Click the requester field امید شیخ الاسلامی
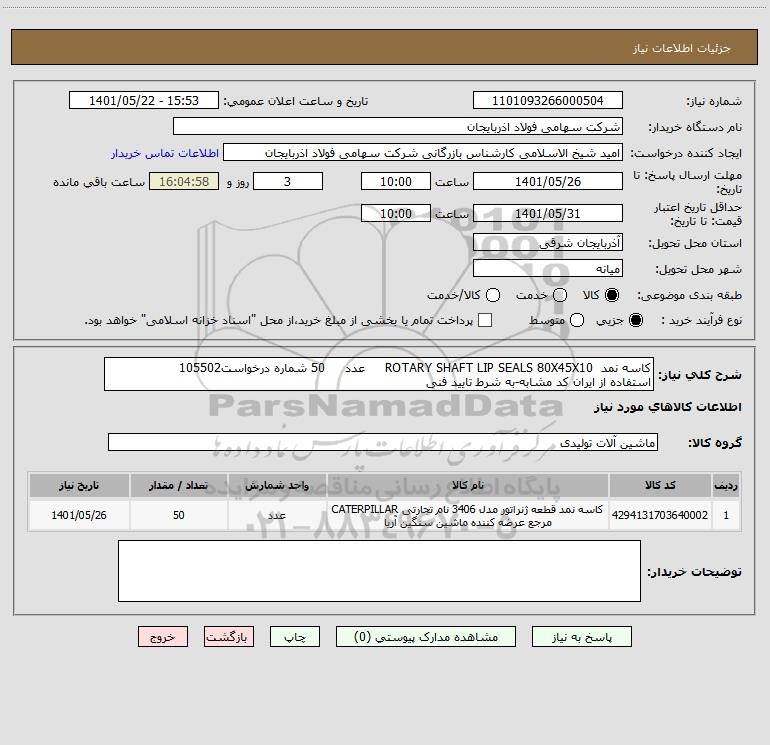This screenshot has height=745, width=770. (423, 152)
